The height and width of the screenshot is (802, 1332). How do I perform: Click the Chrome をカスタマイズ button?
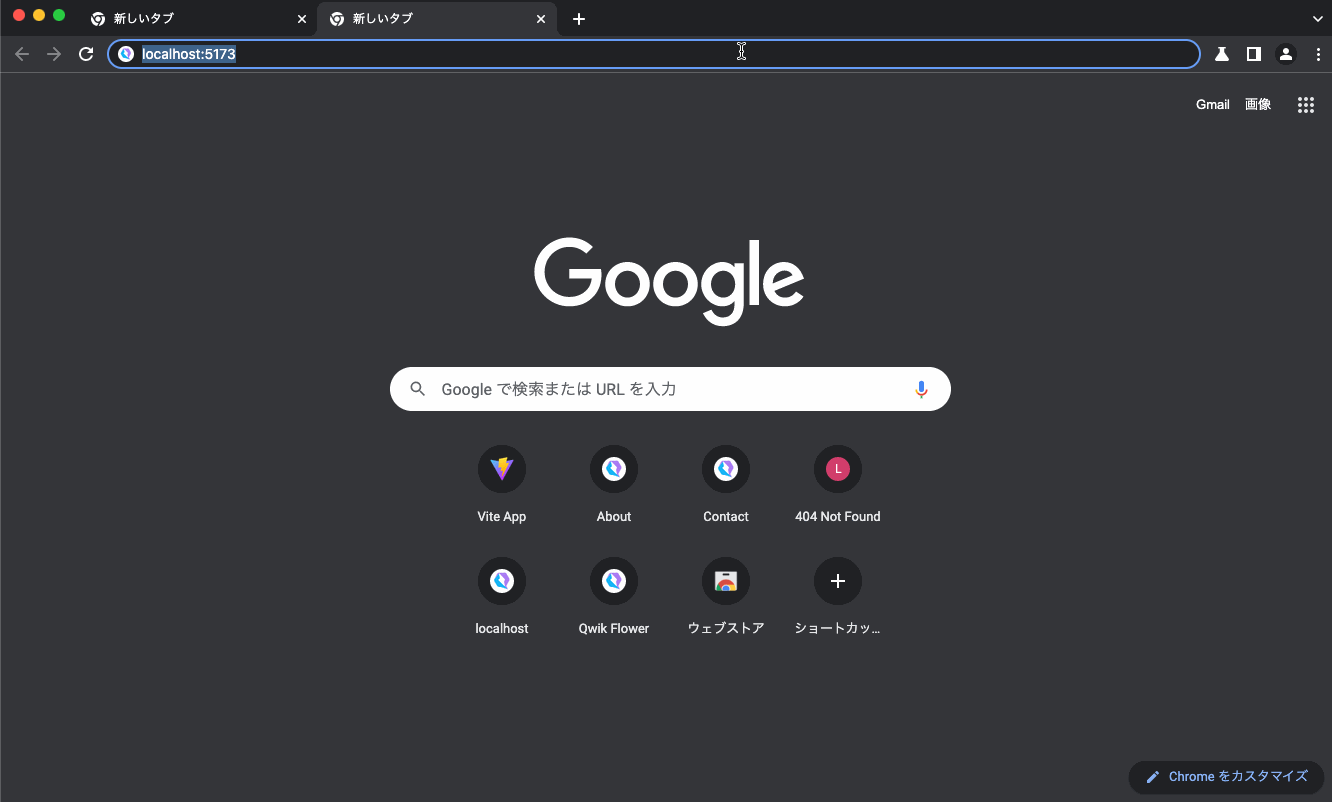[x=1227, y=777]
